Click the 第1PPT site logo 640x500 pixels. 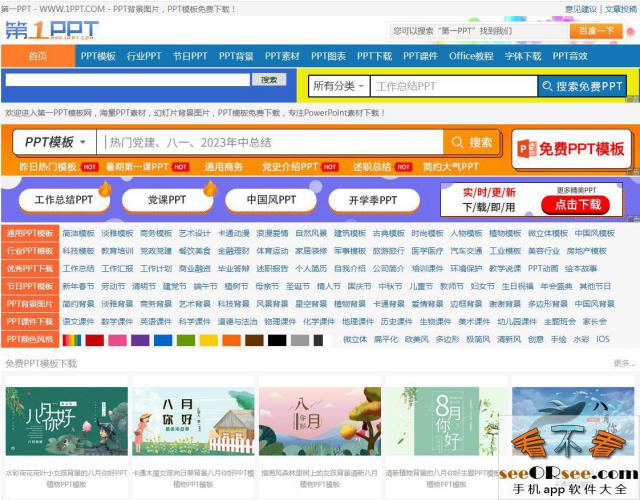tap(55, 31)
